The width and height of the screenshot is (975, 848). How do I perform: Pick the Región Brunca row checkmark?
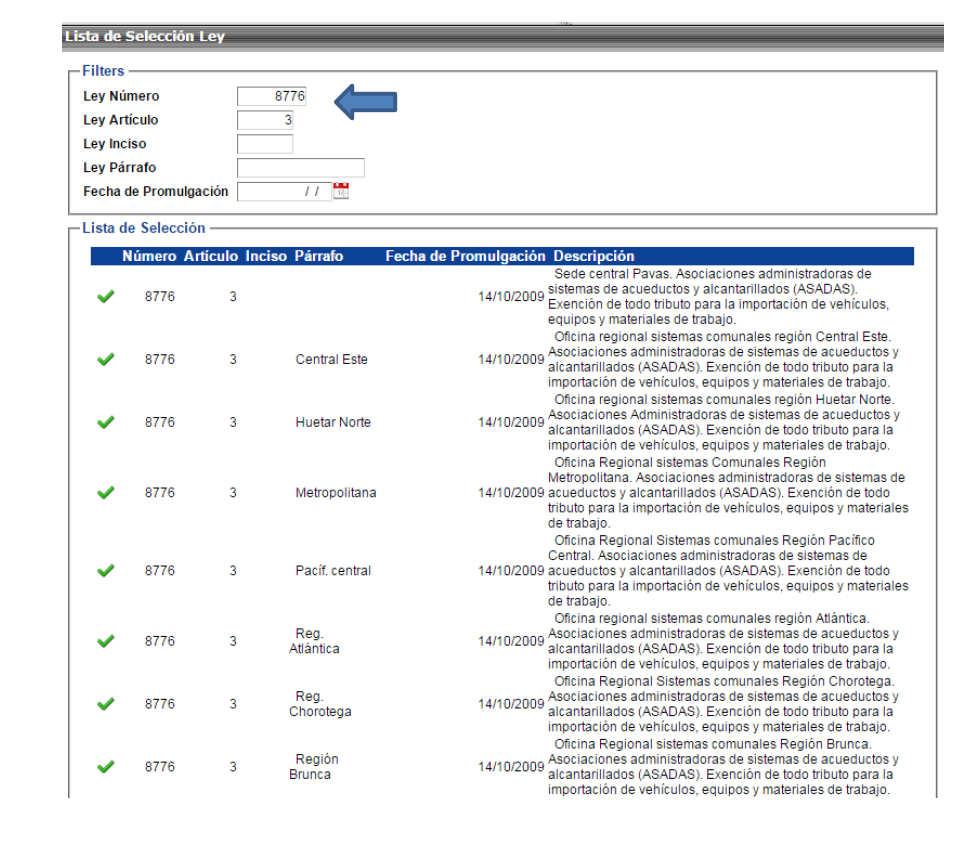pyautogui.click(x=105, y=767)
